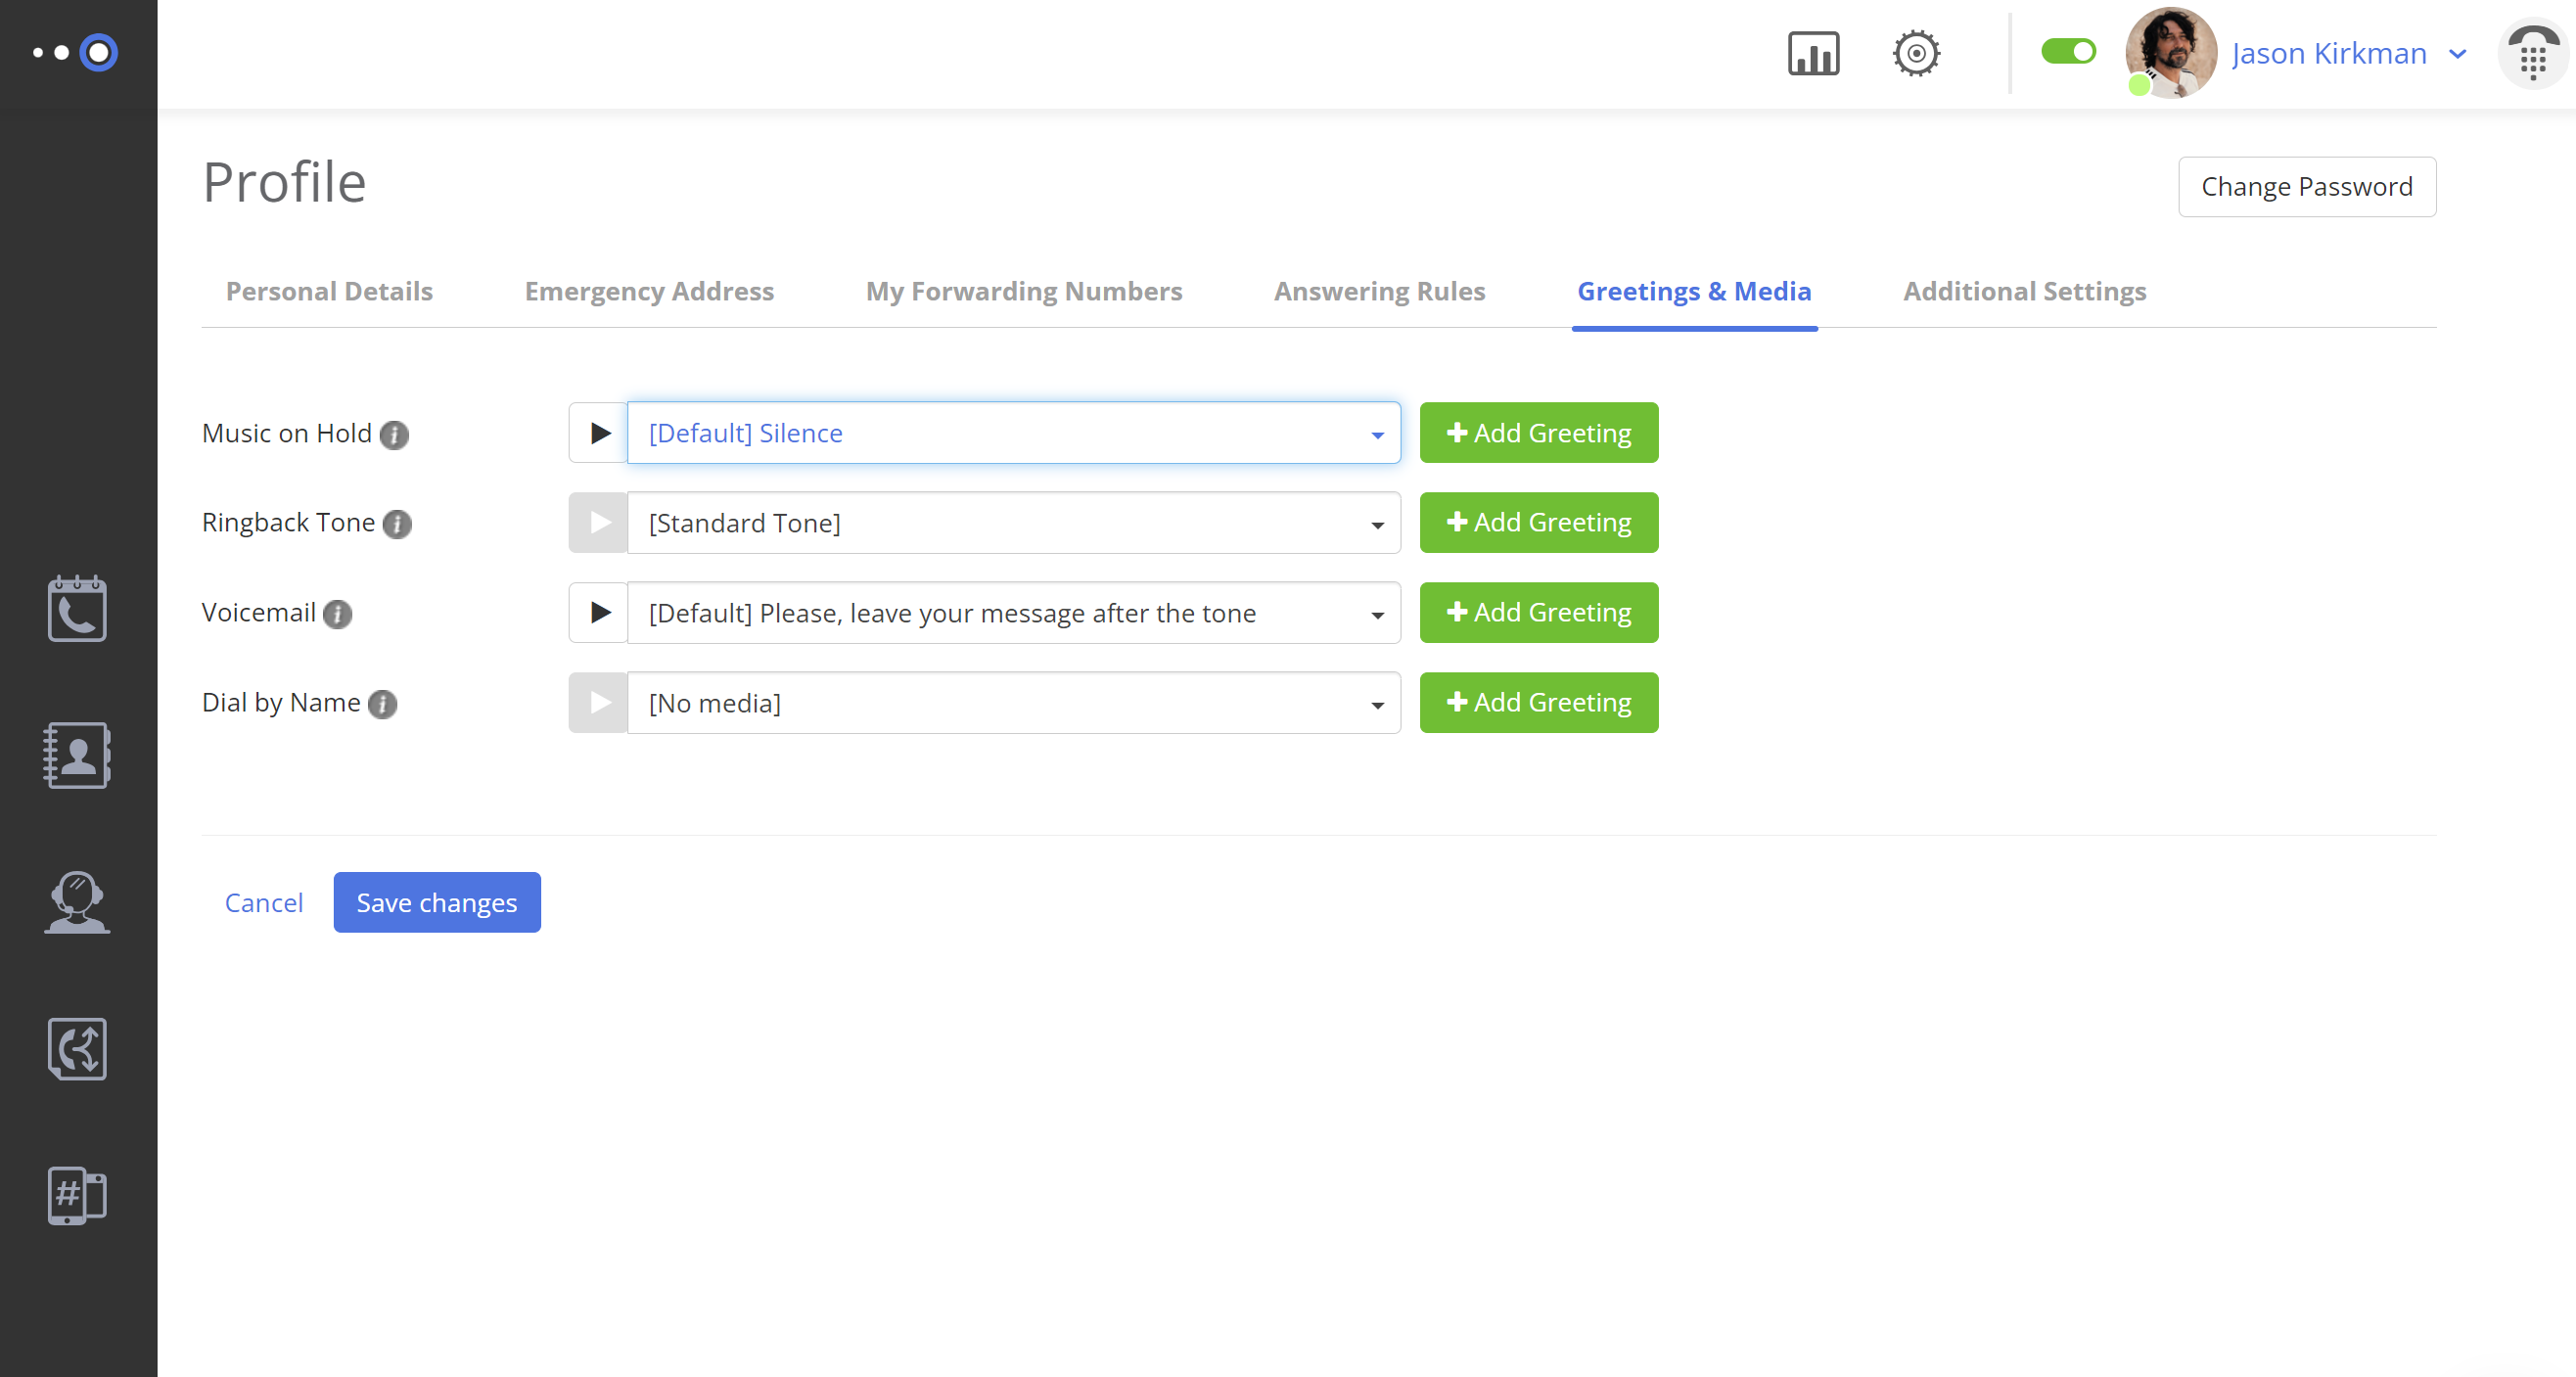Open the agent headset icon
Screen dimensions: 2576x1377
click(x=77, y=902)
